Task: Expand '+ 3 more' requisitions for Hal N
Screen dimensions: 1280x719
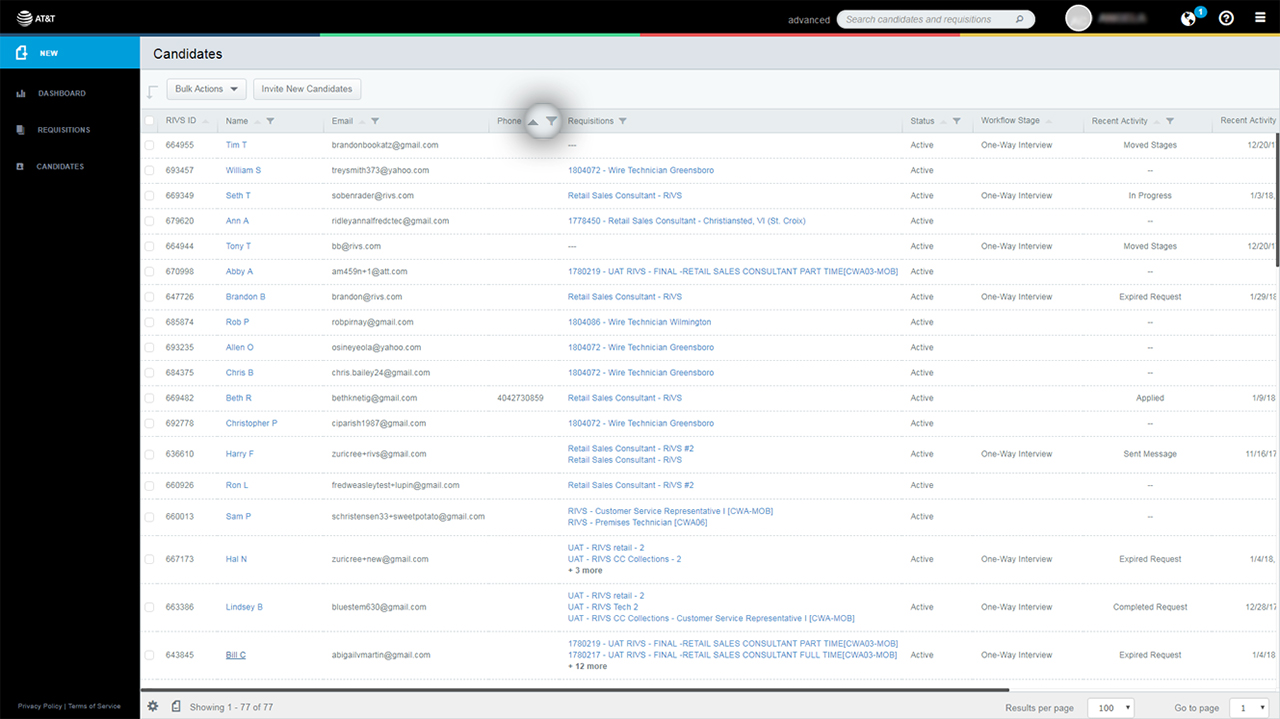Action: point(585,571)
